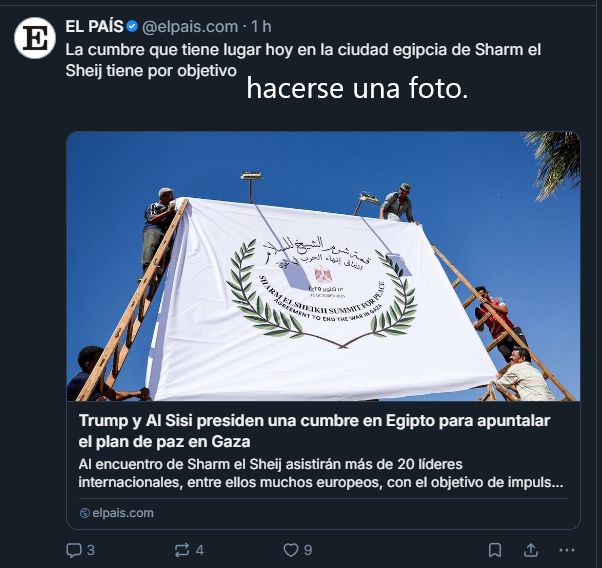
Task: Open the Trump y Al Sisi headline
Action: (314, 431)
